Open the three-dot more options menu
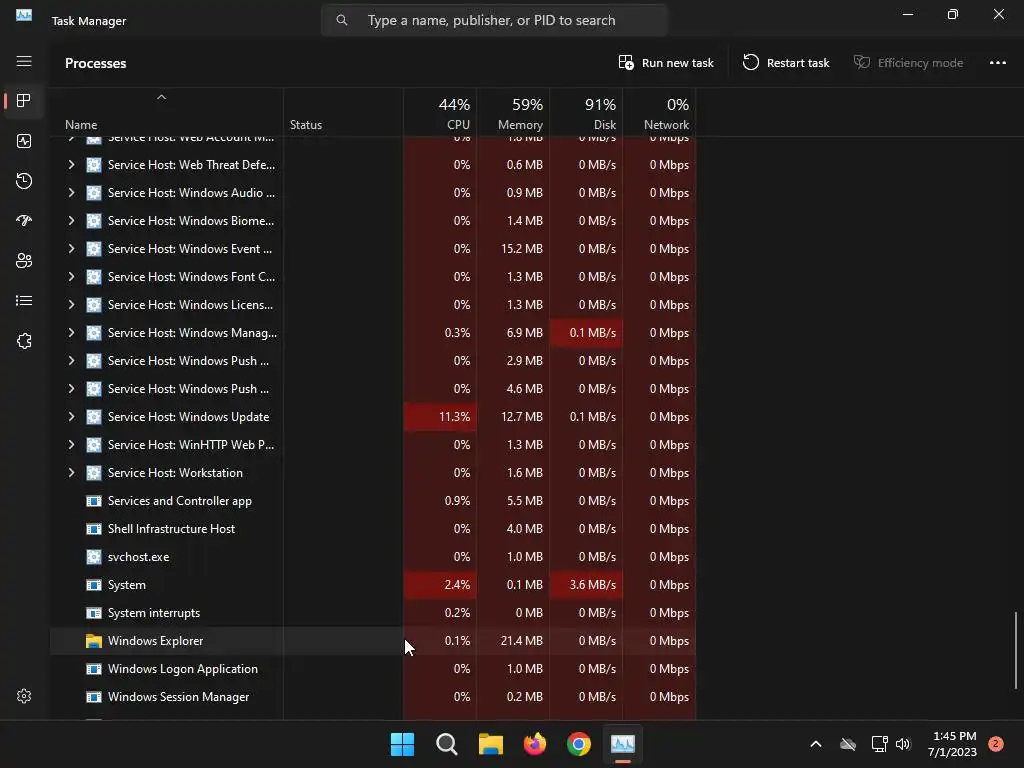 [997, 63]
